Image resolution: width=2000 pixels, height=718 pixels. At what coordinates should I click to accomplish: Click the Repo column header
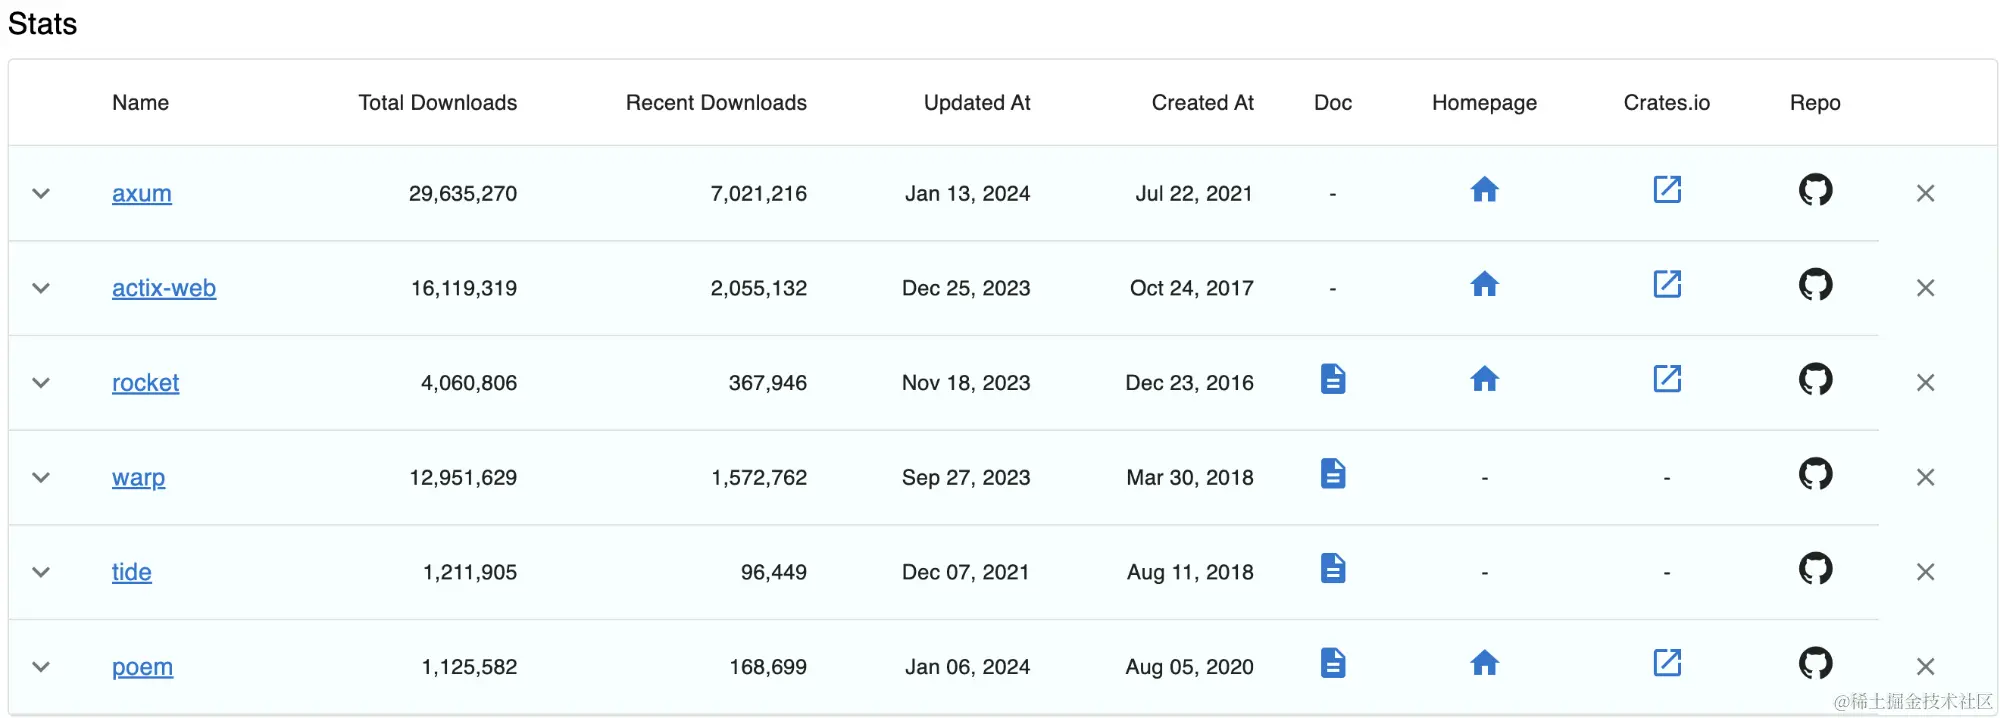[1815, 103]
